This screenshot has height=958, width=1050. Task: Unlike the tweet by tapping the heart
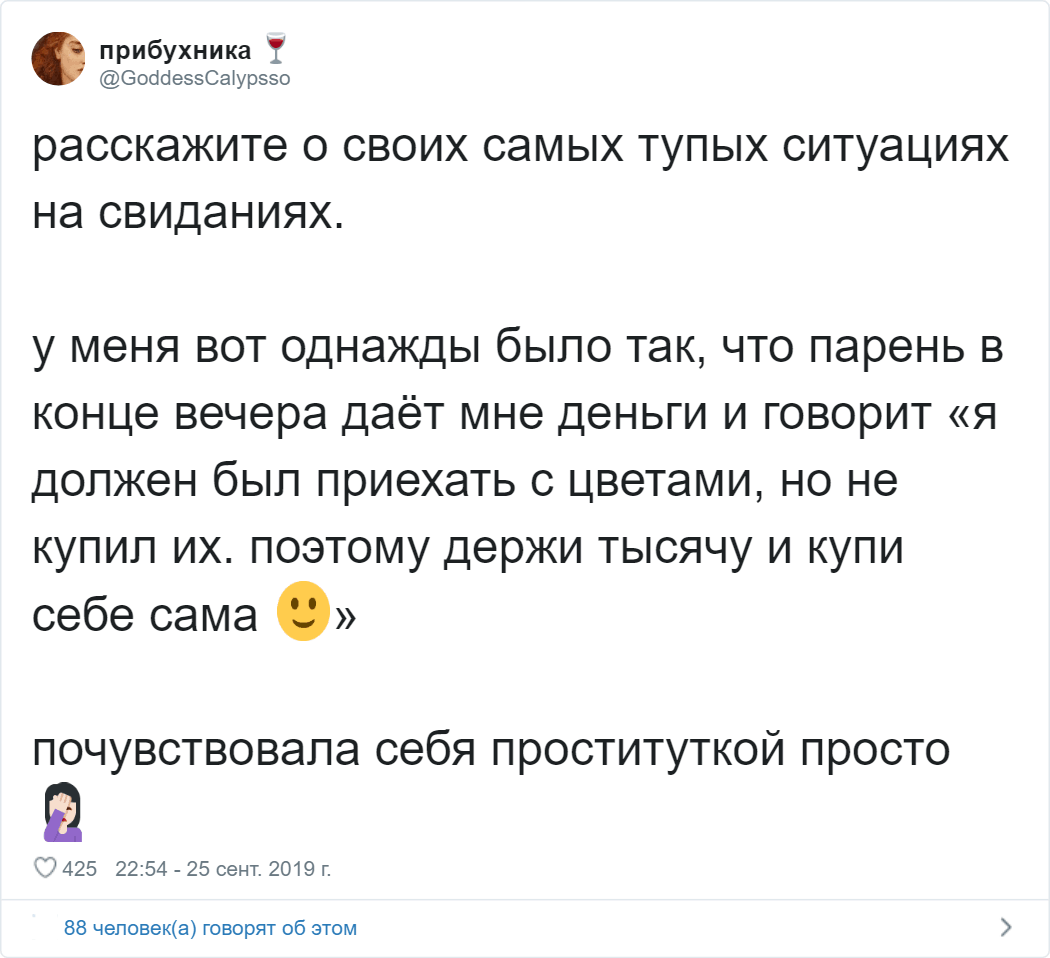46,869
